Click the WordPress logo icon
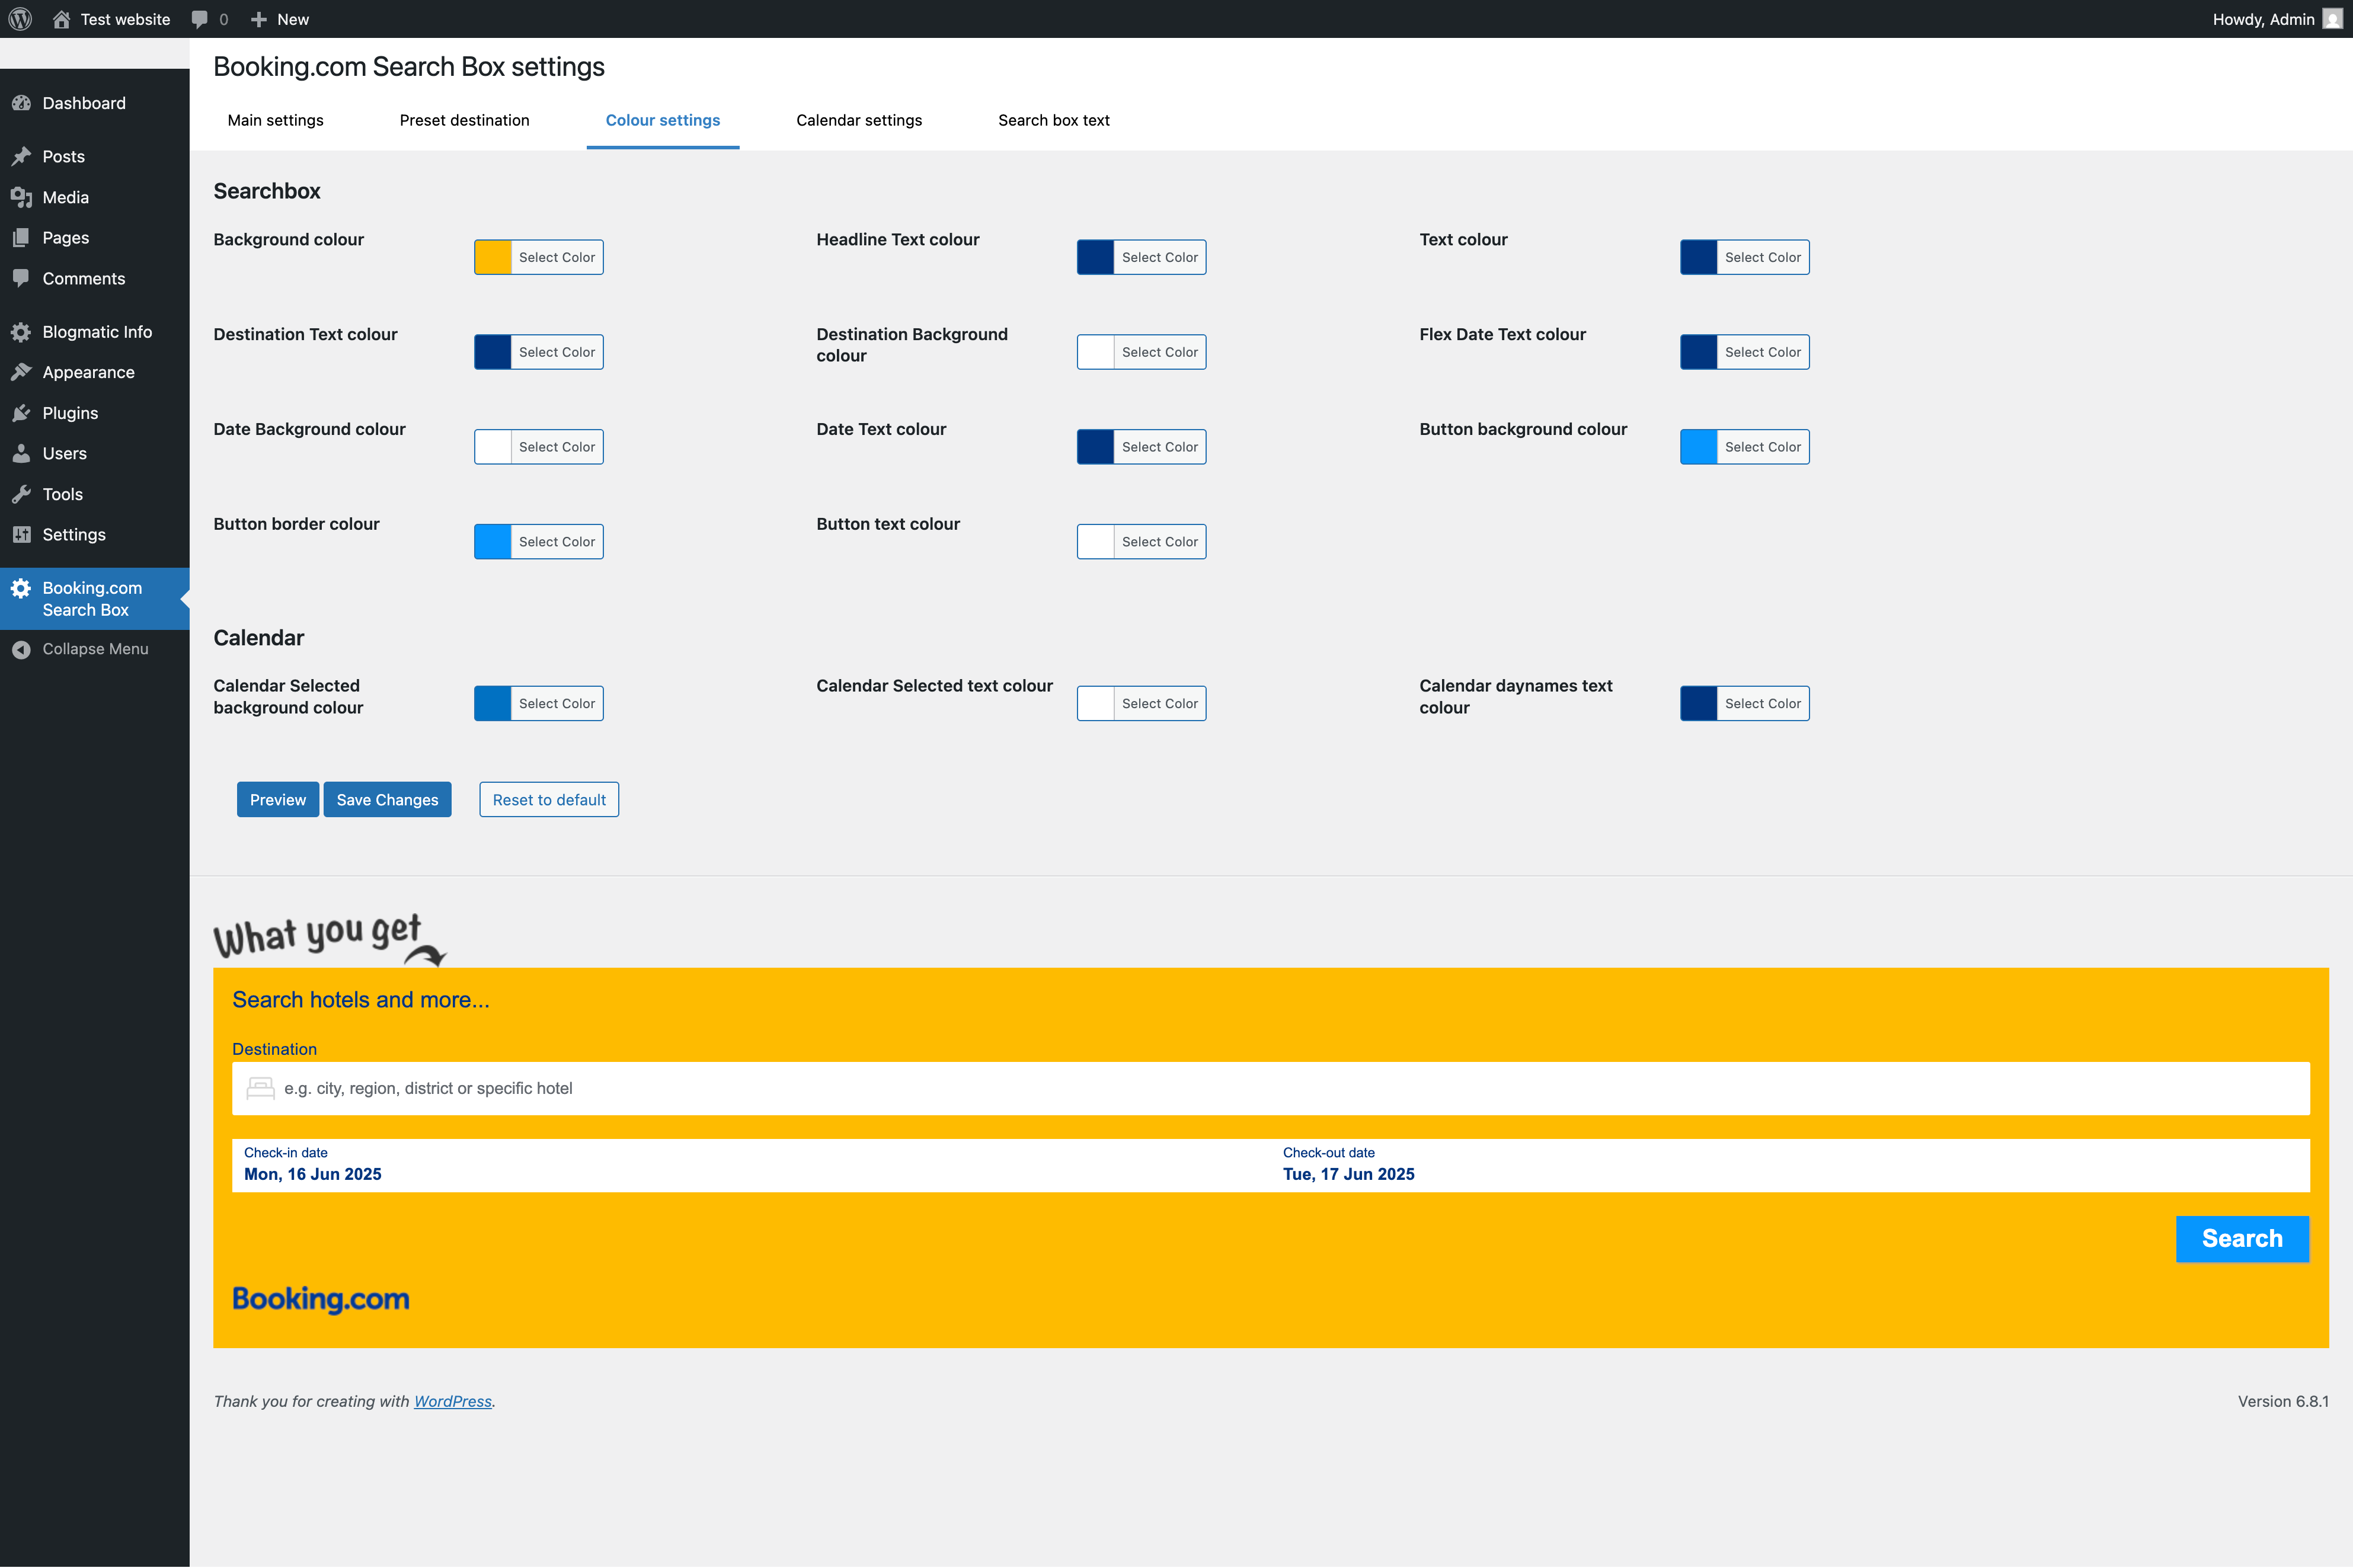The width and height of the screenshot is (2353, 1568). 20,19
